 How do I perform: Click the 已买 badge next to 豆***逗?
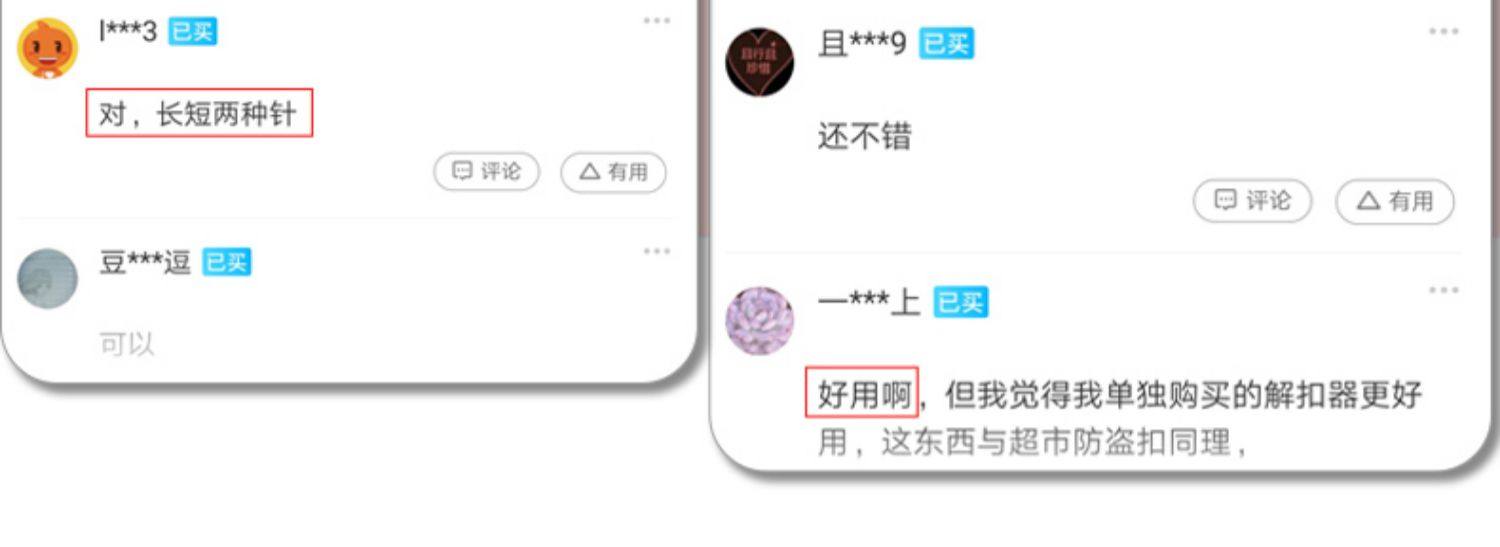click(x=226, y=263)
